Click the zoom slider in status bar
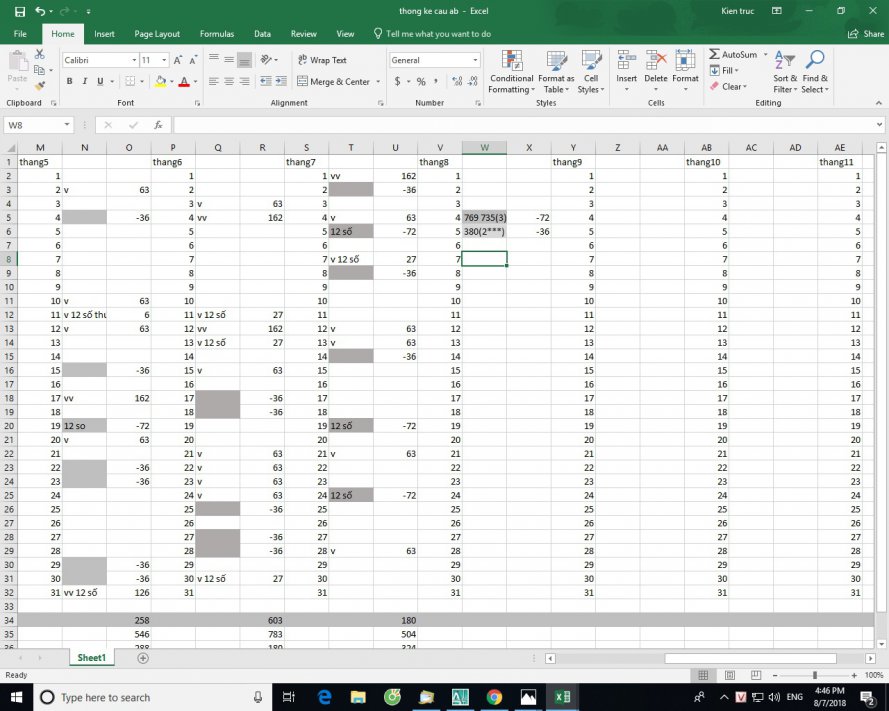This screenshot has width=889, height=711. point(814,676)
